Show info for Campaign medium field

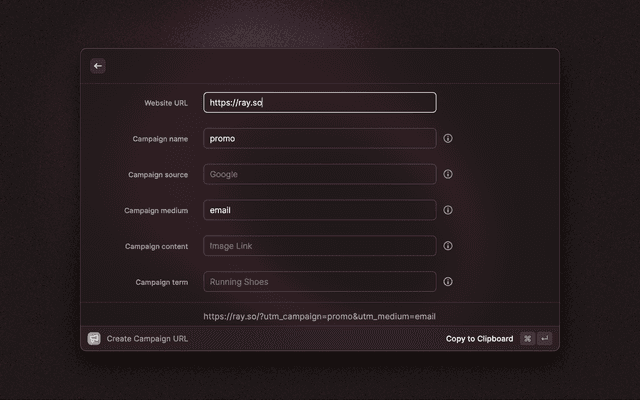click(448, 210)
